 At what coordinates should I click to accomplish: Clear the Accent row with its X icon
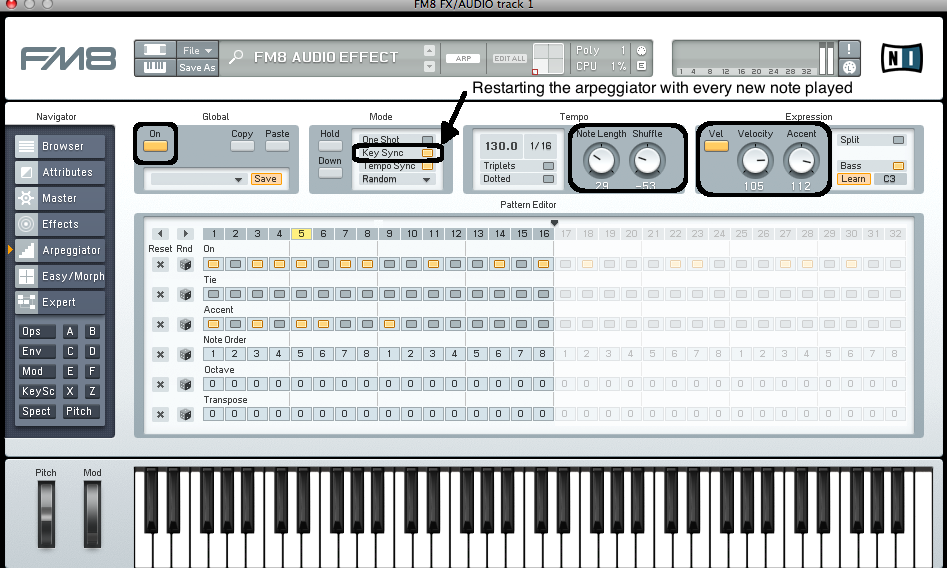(x=160, y=324)
